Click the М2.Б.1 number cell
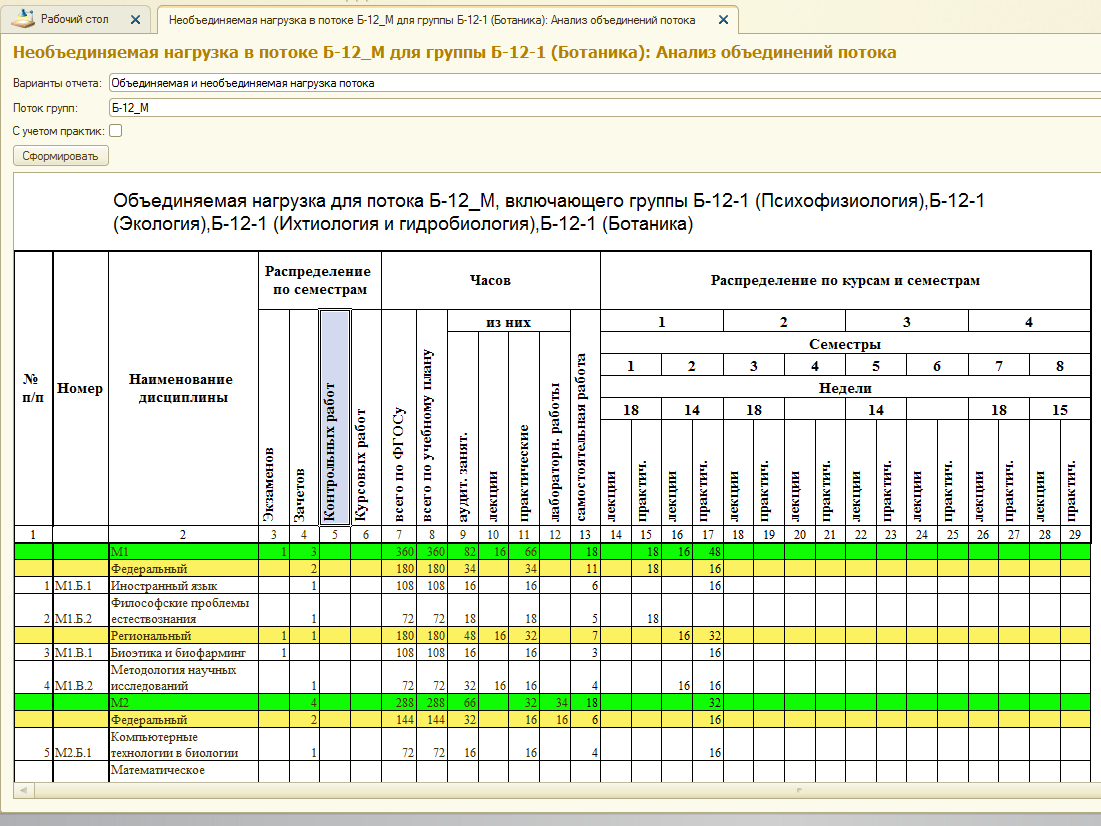Screen dimensions: 1101x826 (x=80, y=745)
